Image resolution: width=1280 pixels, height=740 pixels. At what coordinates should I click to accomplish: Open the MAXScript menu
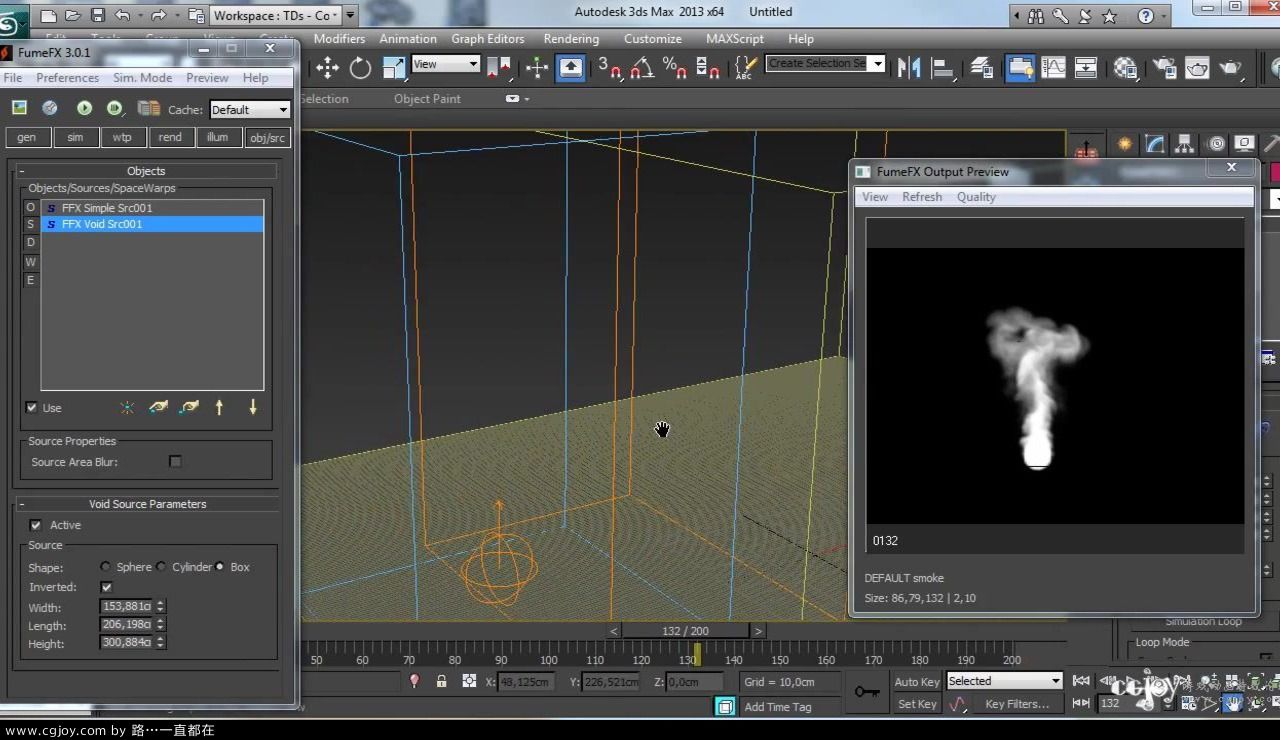coord(736,39)
